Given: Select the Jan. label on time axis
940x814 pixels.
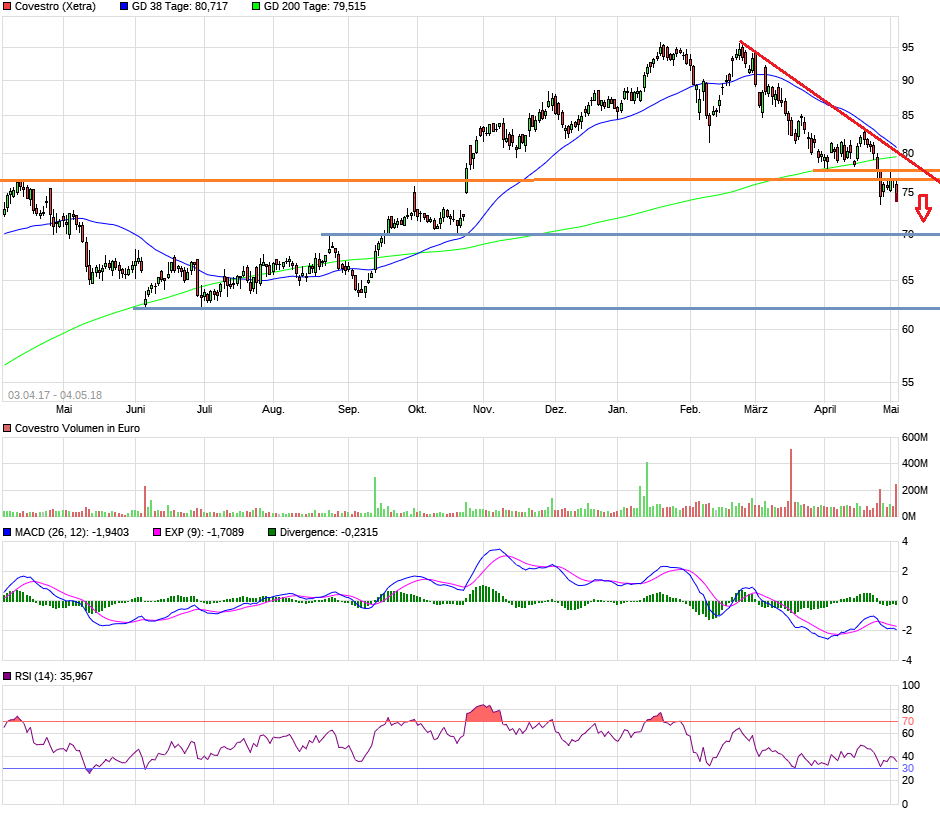Looking at the screenshot, I should [x=618, y=409].
